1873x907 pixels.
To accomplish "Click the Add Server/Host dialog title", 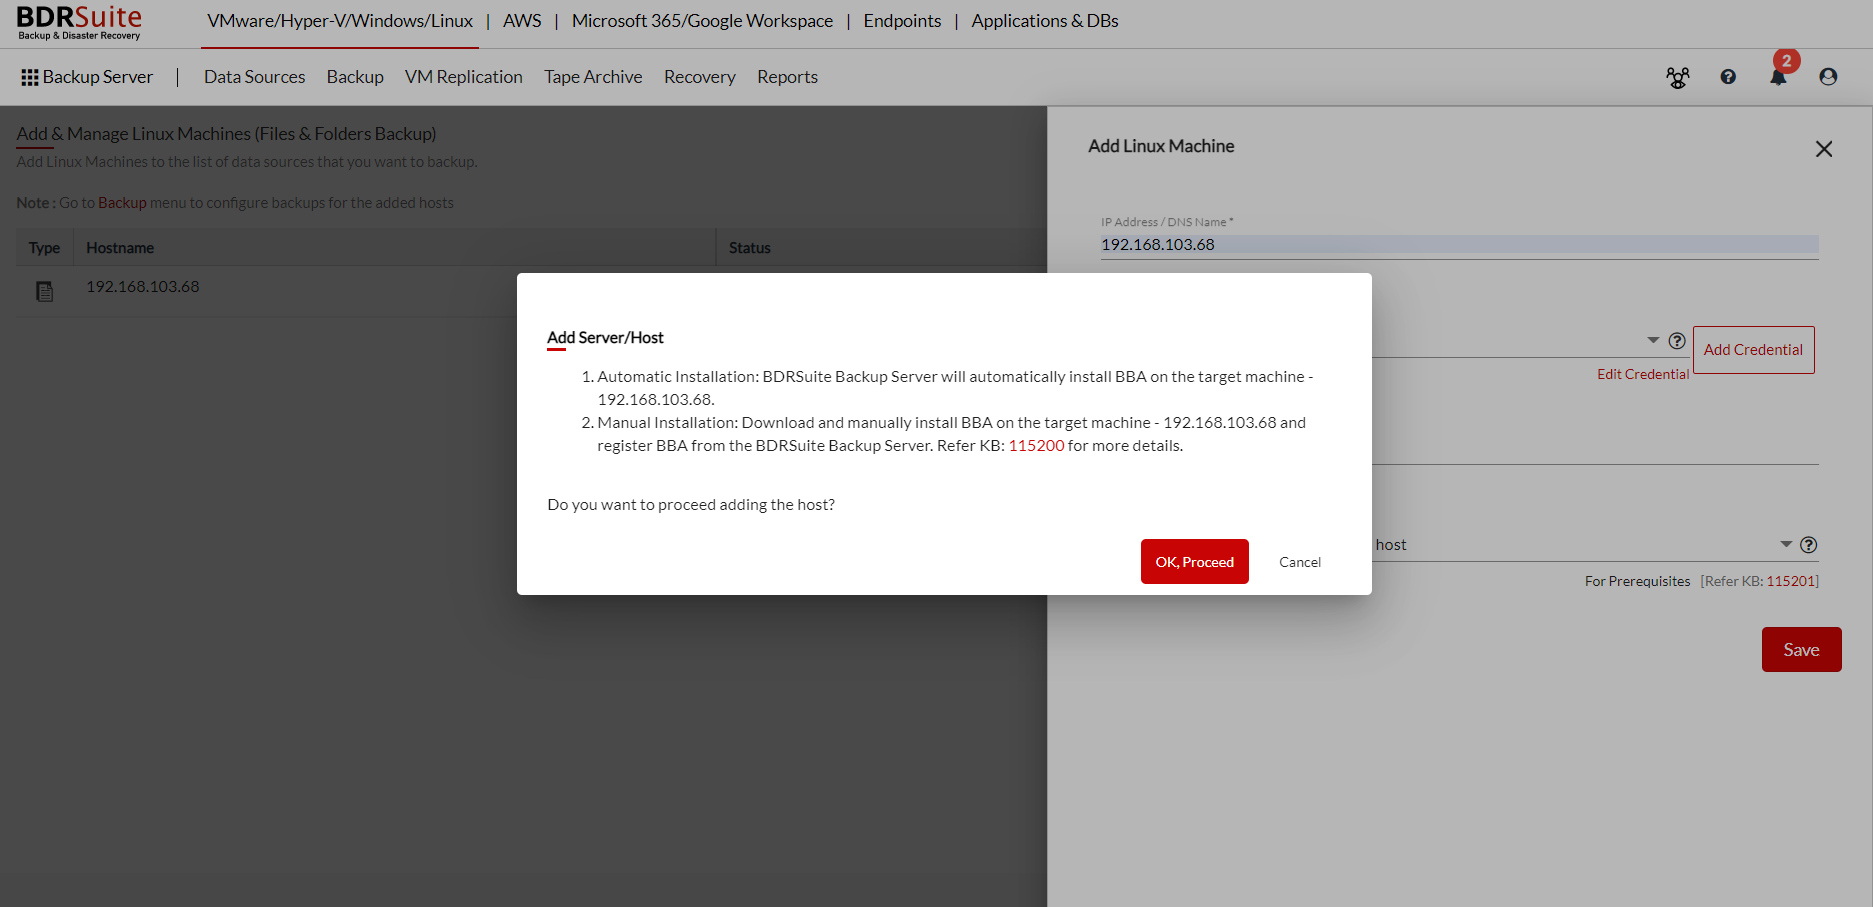I will (605, 338).
